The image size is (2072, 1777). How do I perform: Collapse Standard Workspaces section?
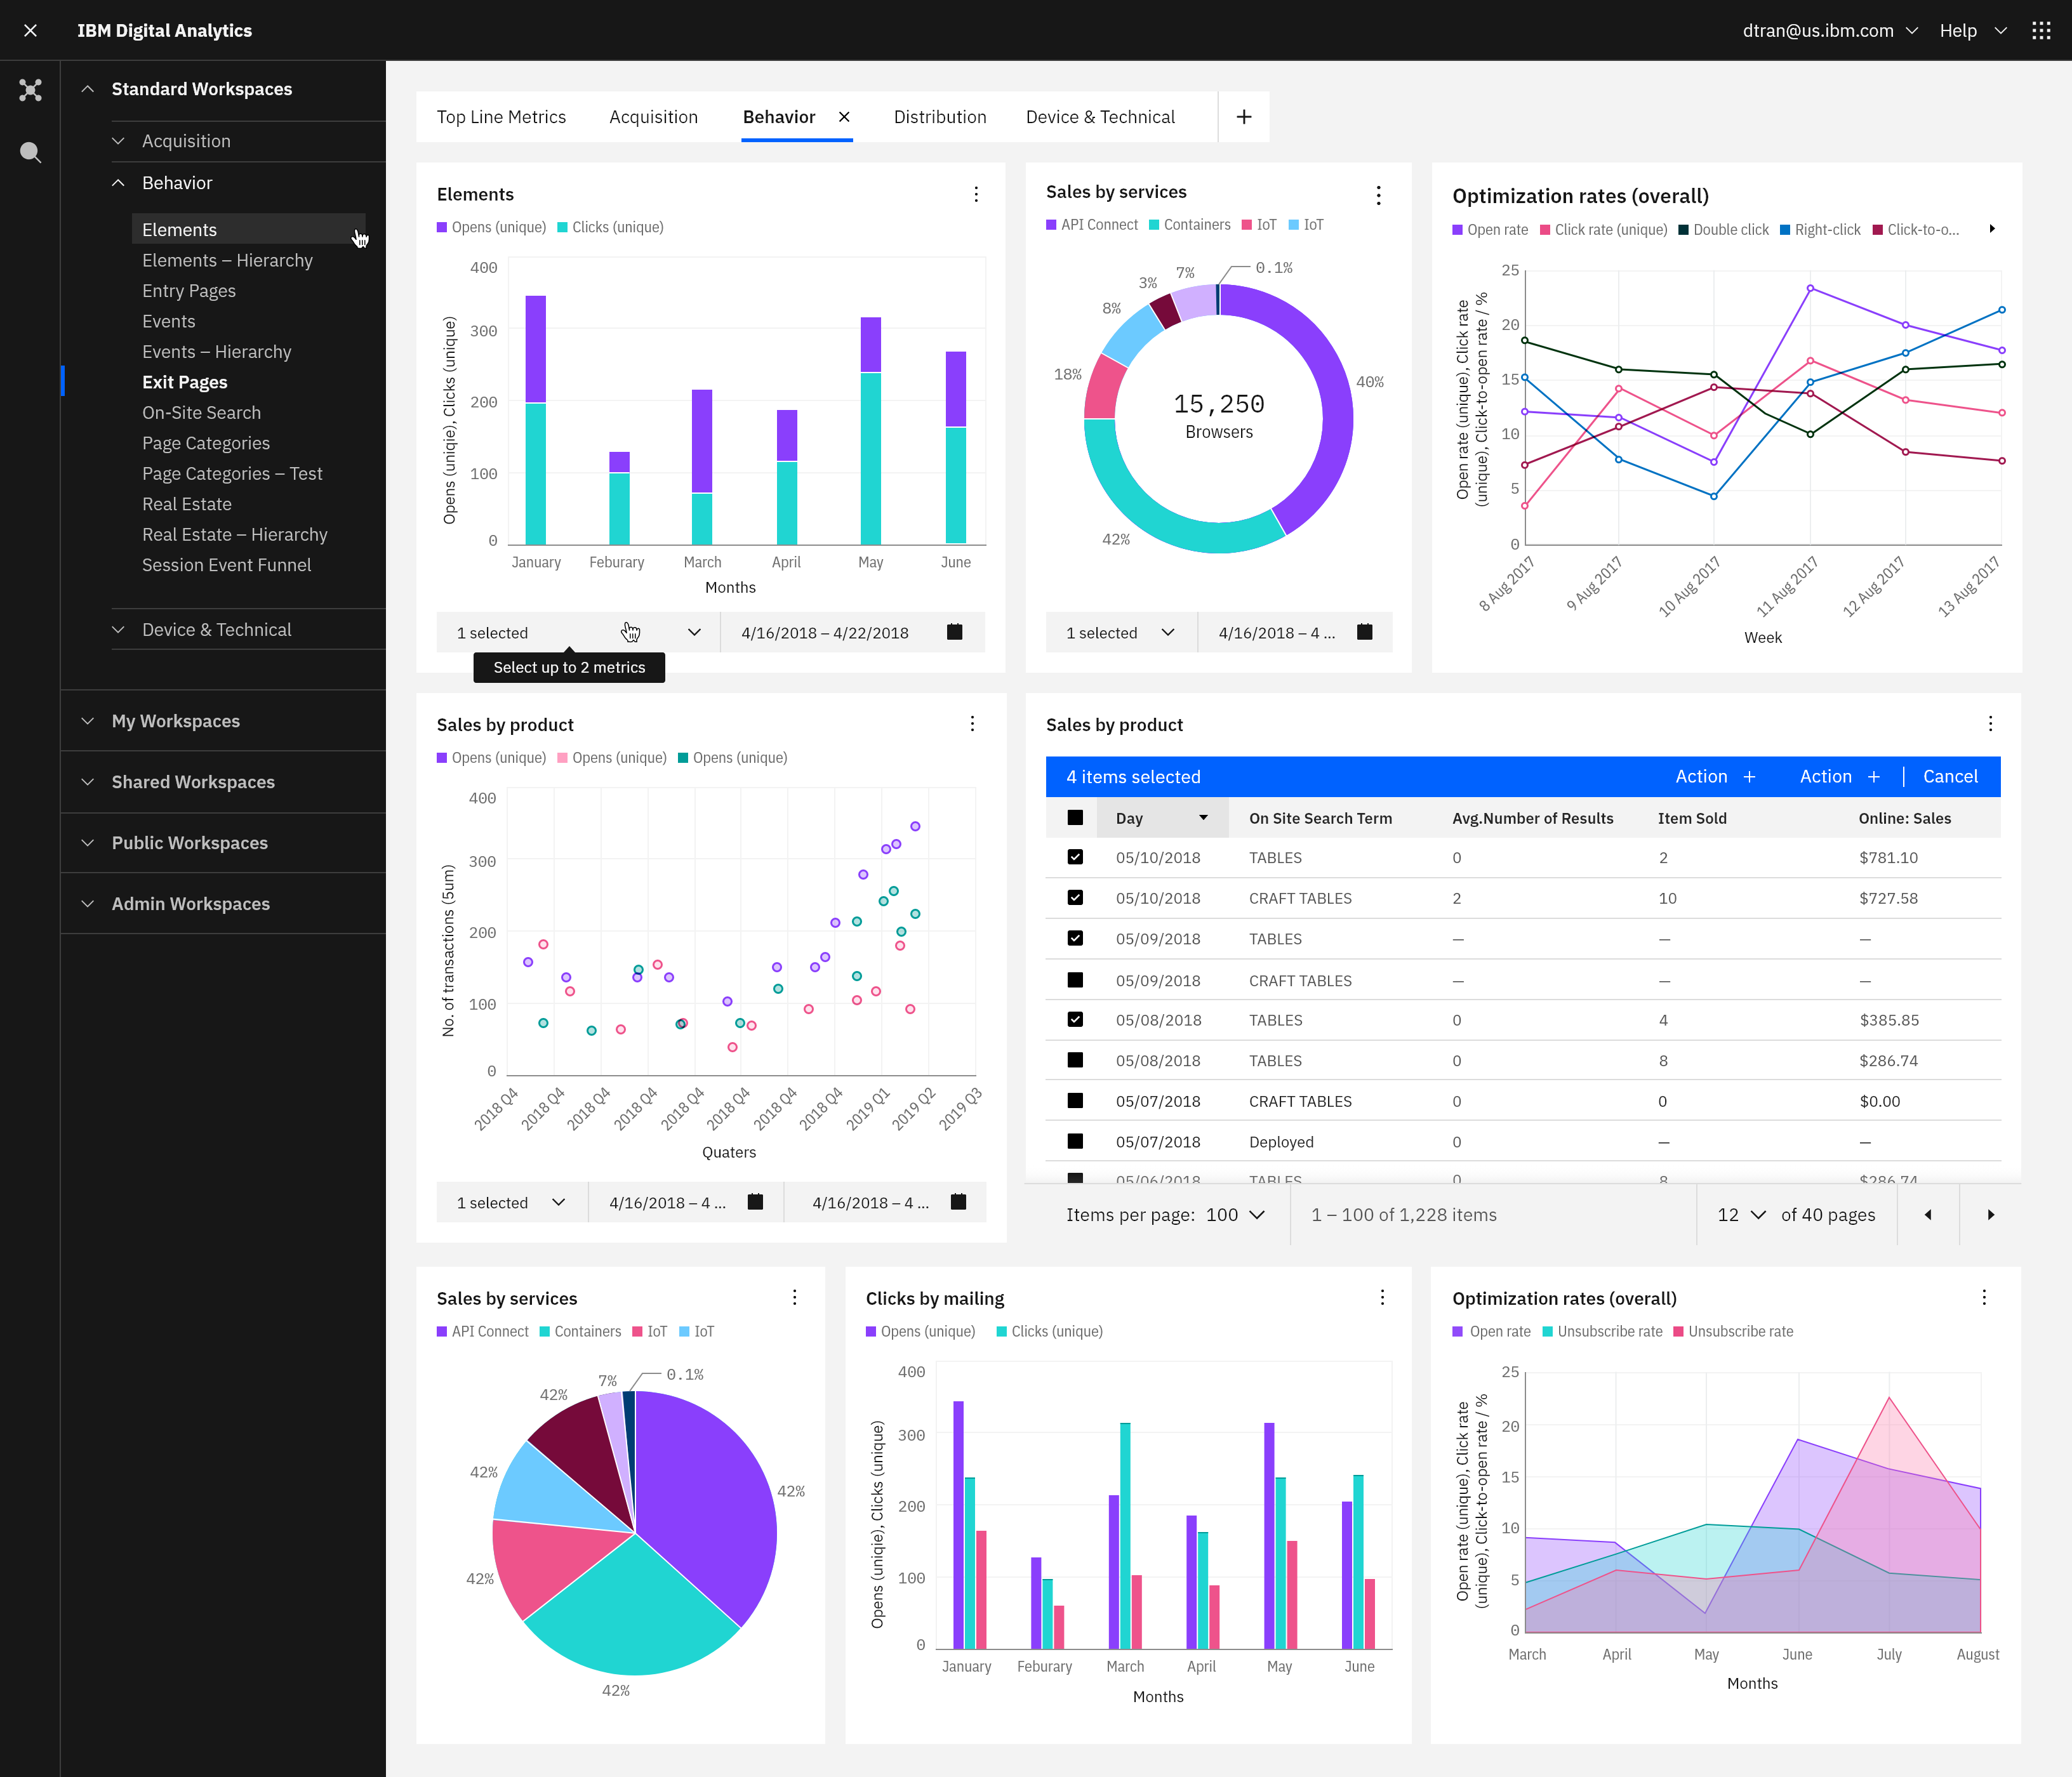pos(88,89)
